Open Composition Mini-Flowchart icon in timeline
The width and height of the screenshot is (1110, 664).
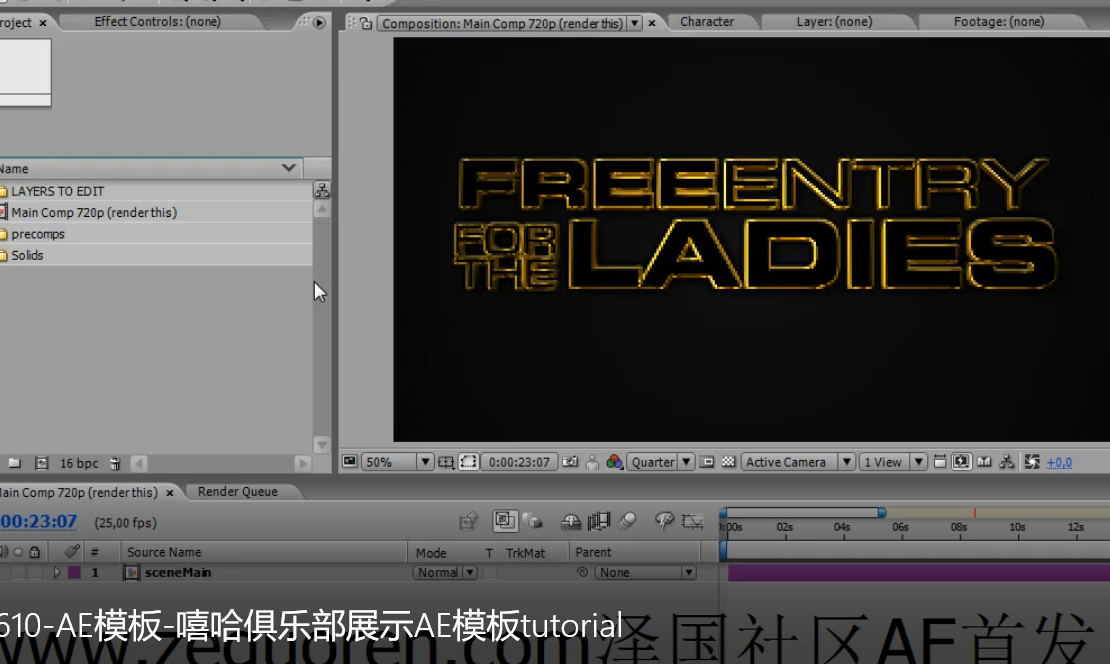pos(468,522)
